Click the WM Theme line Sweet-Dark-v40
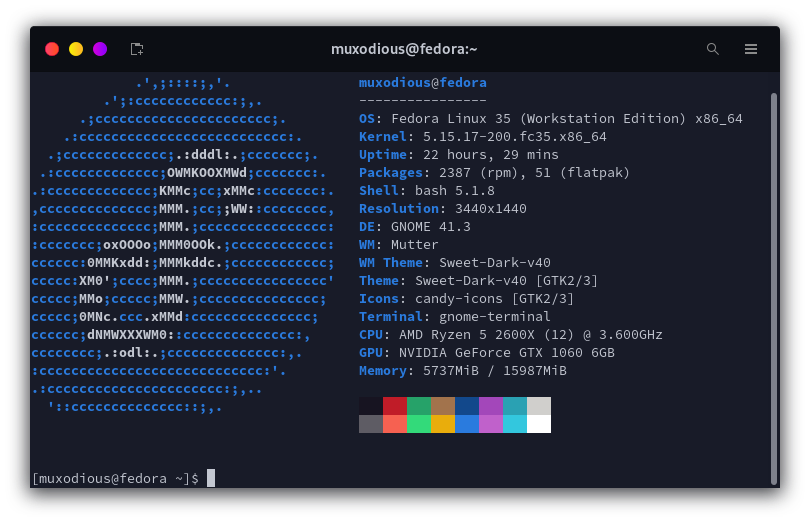 (455, 263)
